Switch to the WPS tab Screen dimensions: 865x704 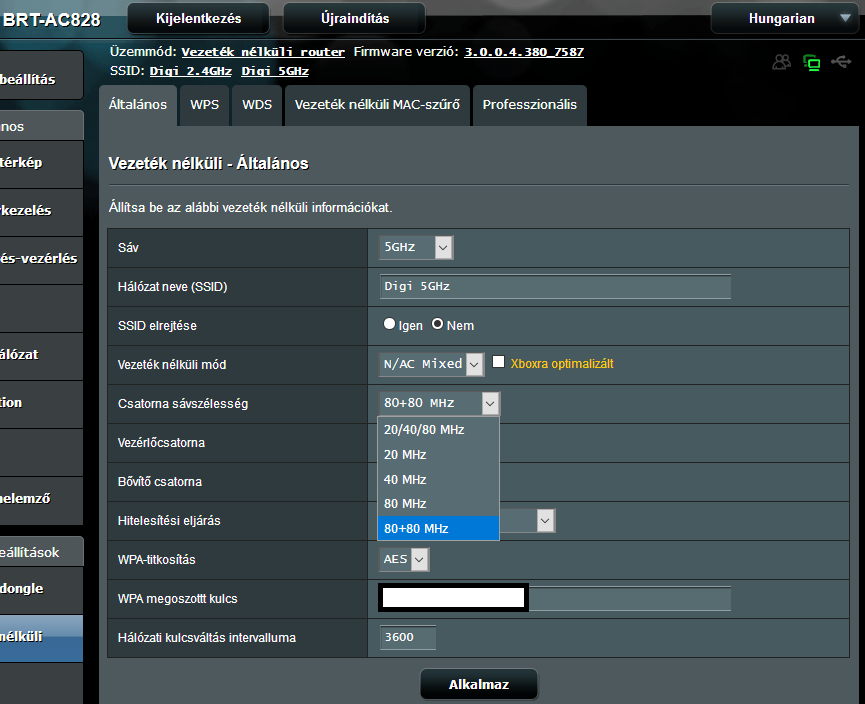coord(205,105)
